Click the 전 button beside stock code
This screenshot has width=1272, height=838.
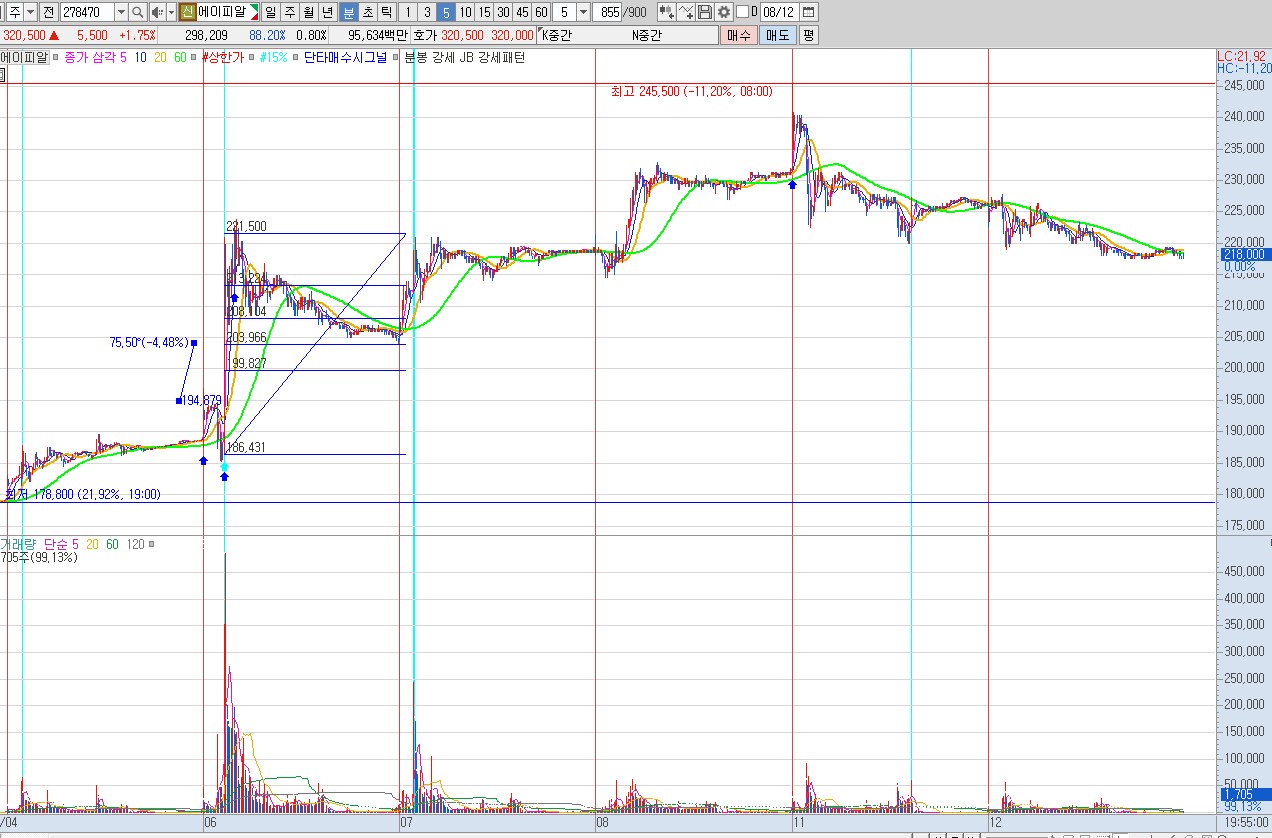click(48, 12)
